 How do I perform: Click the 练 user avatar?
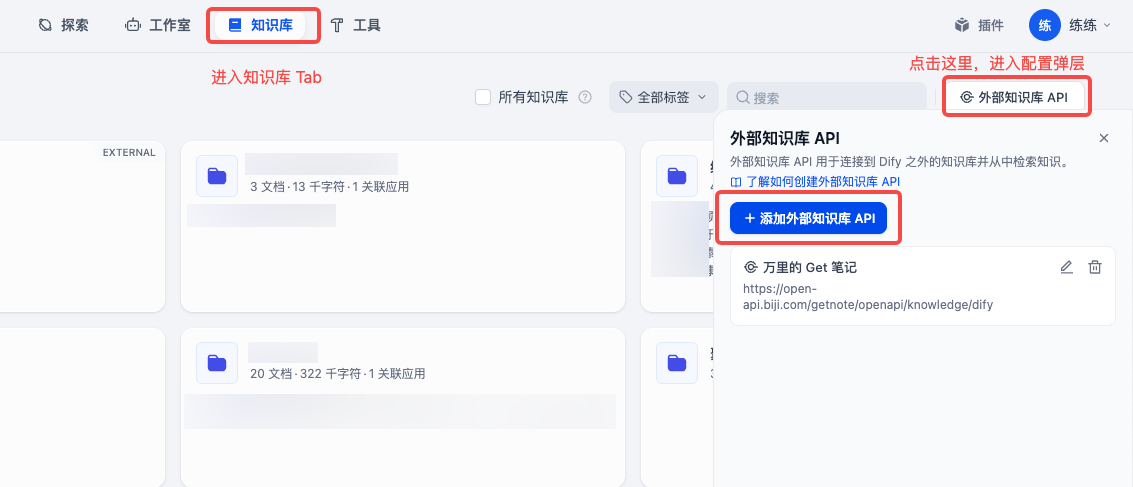click(1044, 25)
